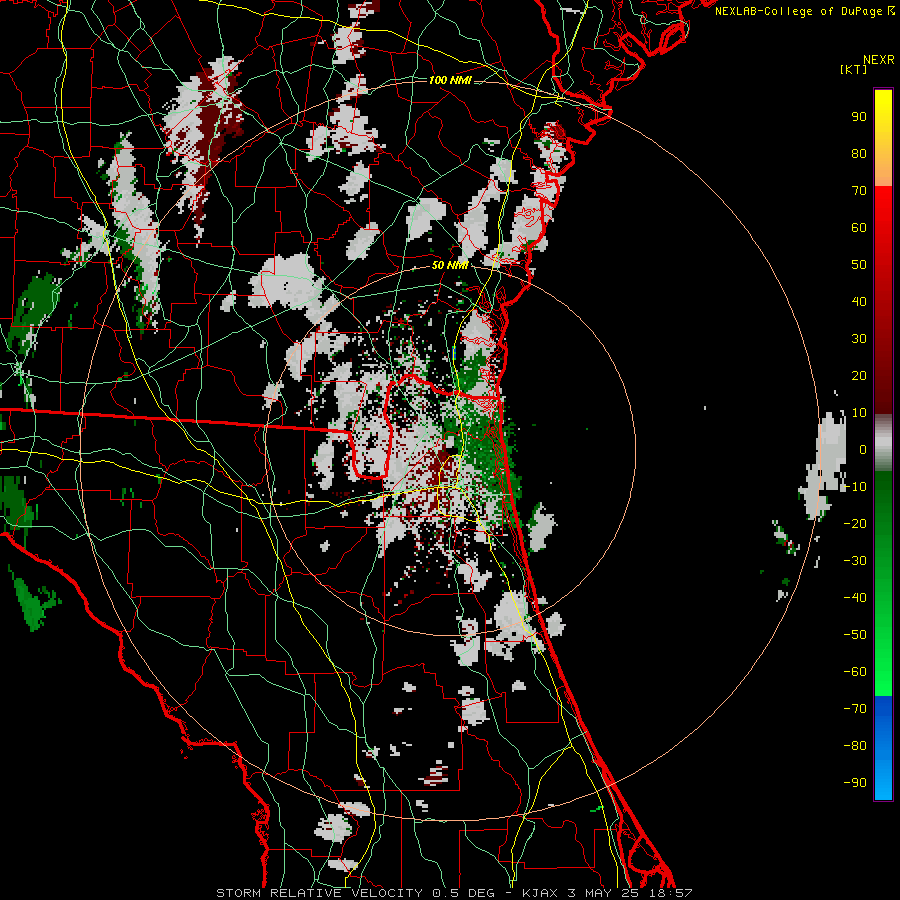Click the -80 value on the velocity scale

[x=855, y=746]
